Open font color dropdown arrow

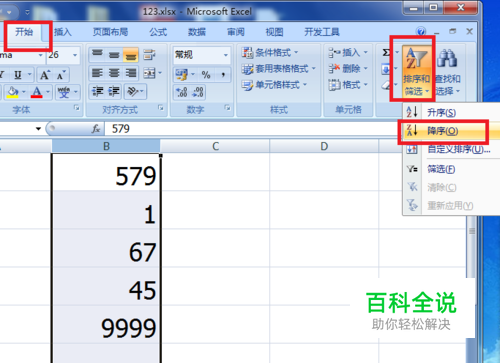48,92
